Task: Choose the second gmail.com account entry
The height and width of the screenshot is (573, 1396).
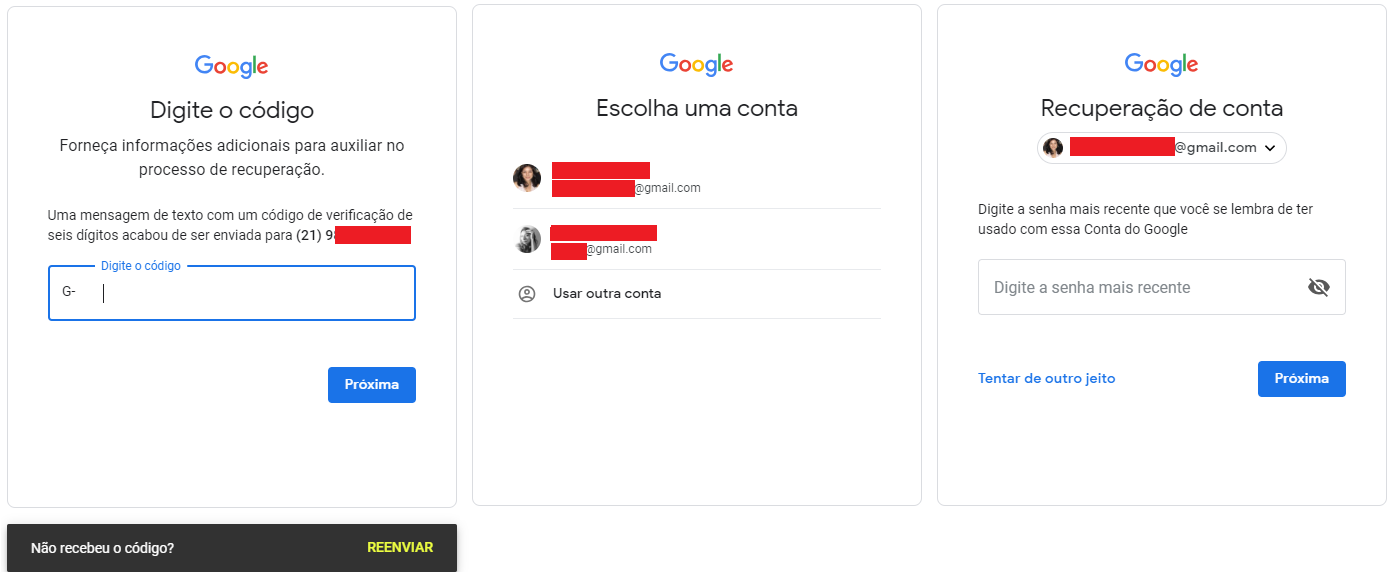Action: click(697, 239)
